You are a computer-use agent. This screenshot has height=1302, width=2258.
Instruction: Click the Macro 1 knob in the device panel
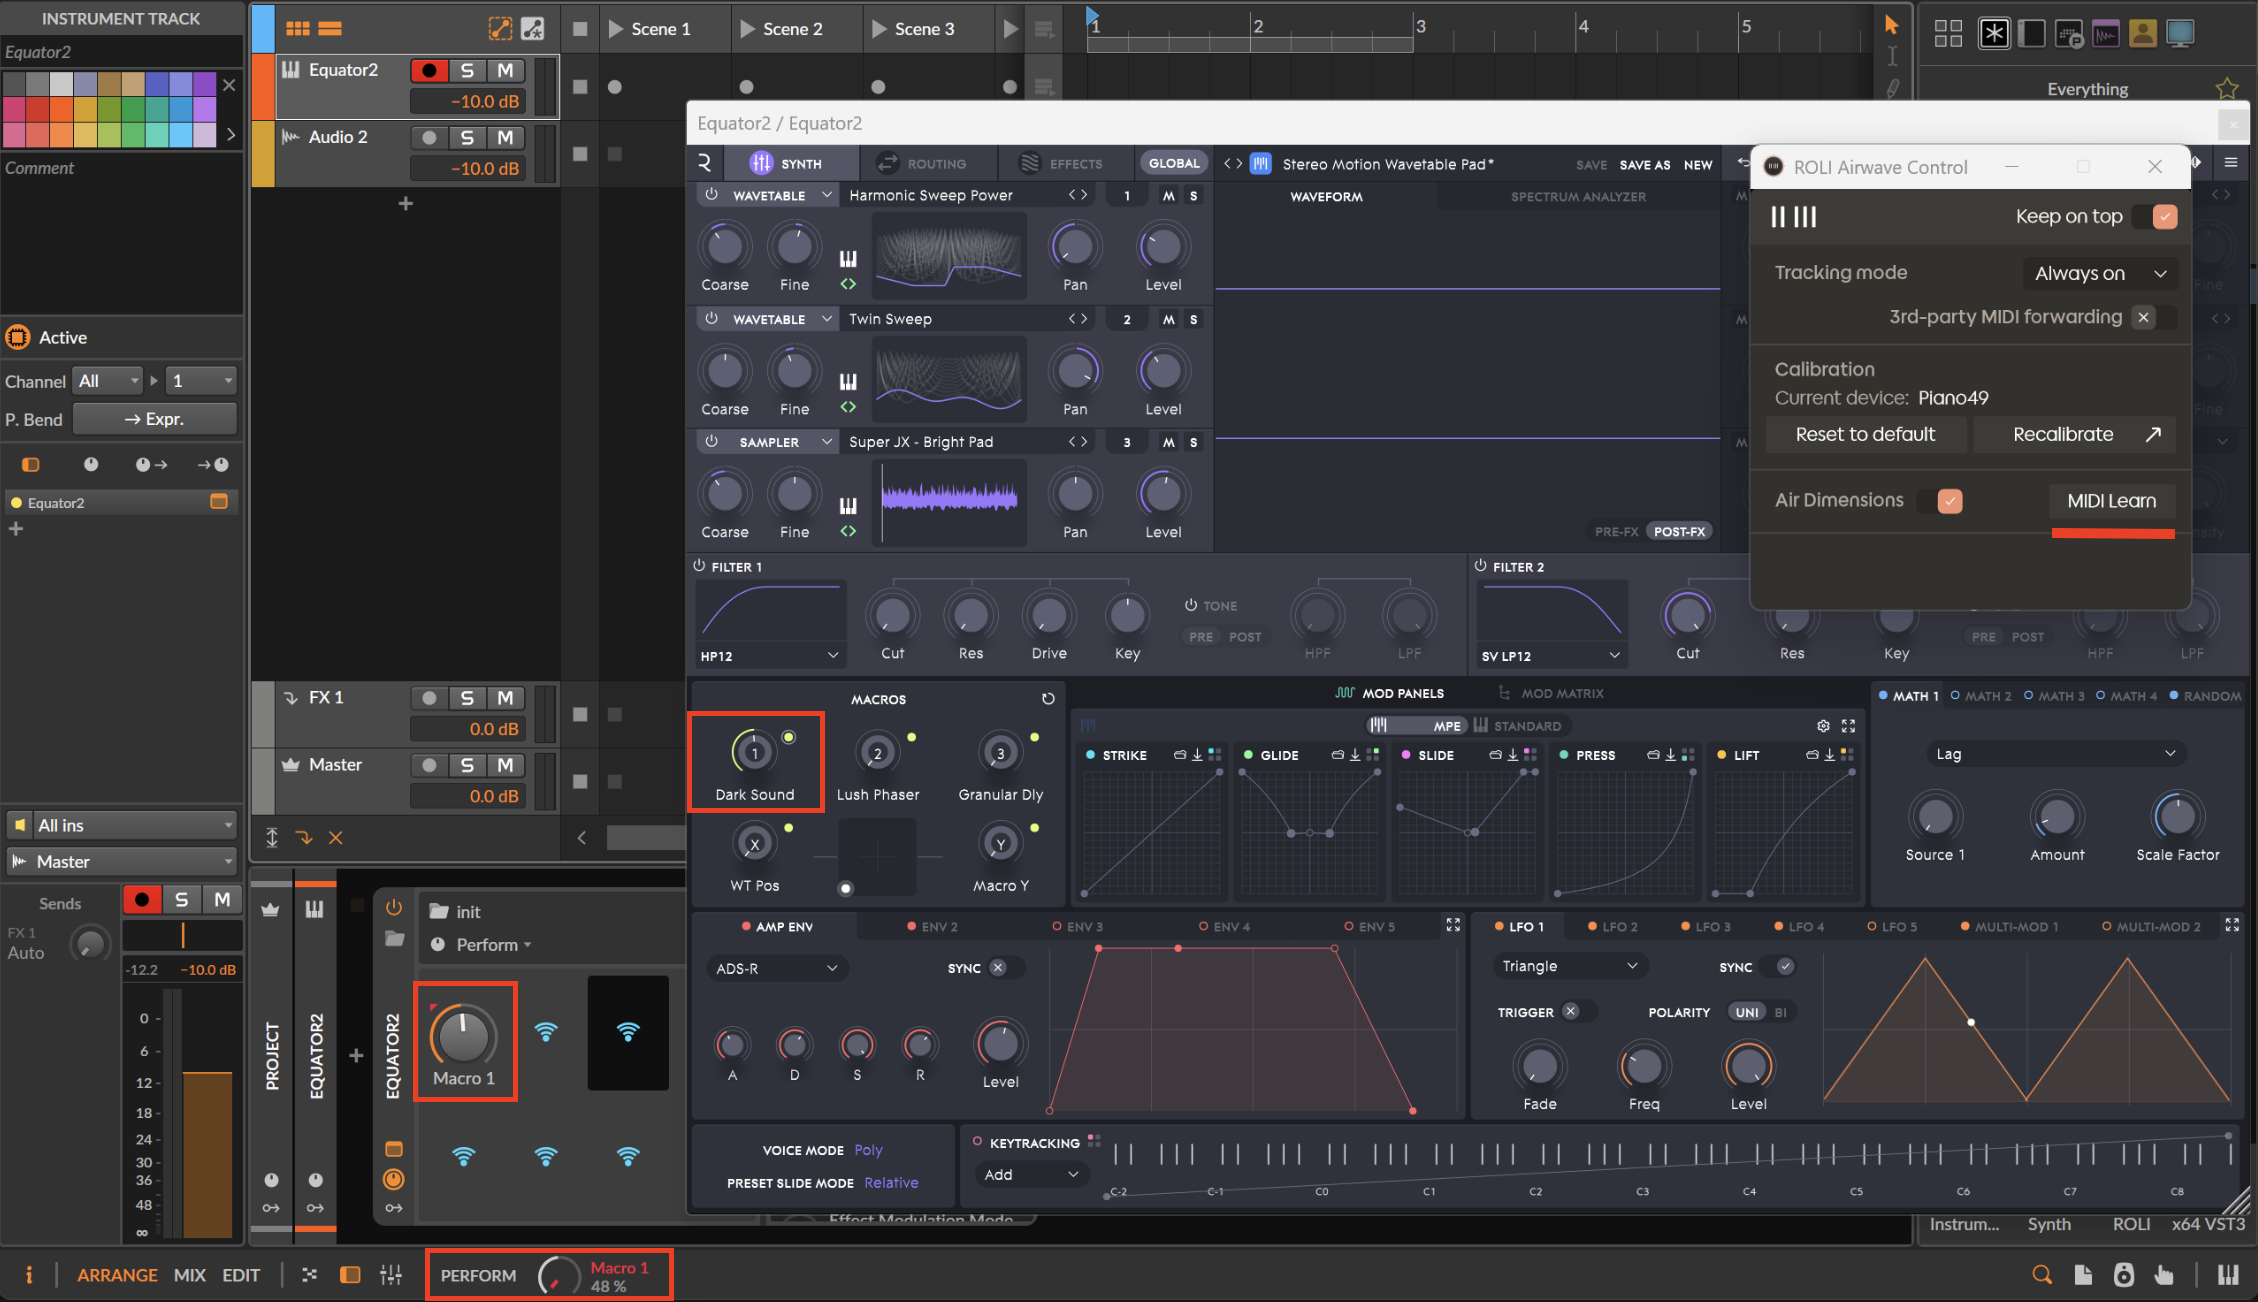tap(463, 1036)
